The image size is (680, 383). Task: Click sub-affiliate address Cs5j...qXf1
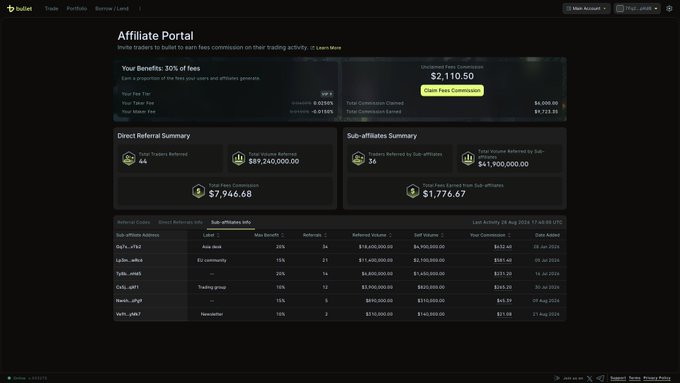click(x=127, y=287)
